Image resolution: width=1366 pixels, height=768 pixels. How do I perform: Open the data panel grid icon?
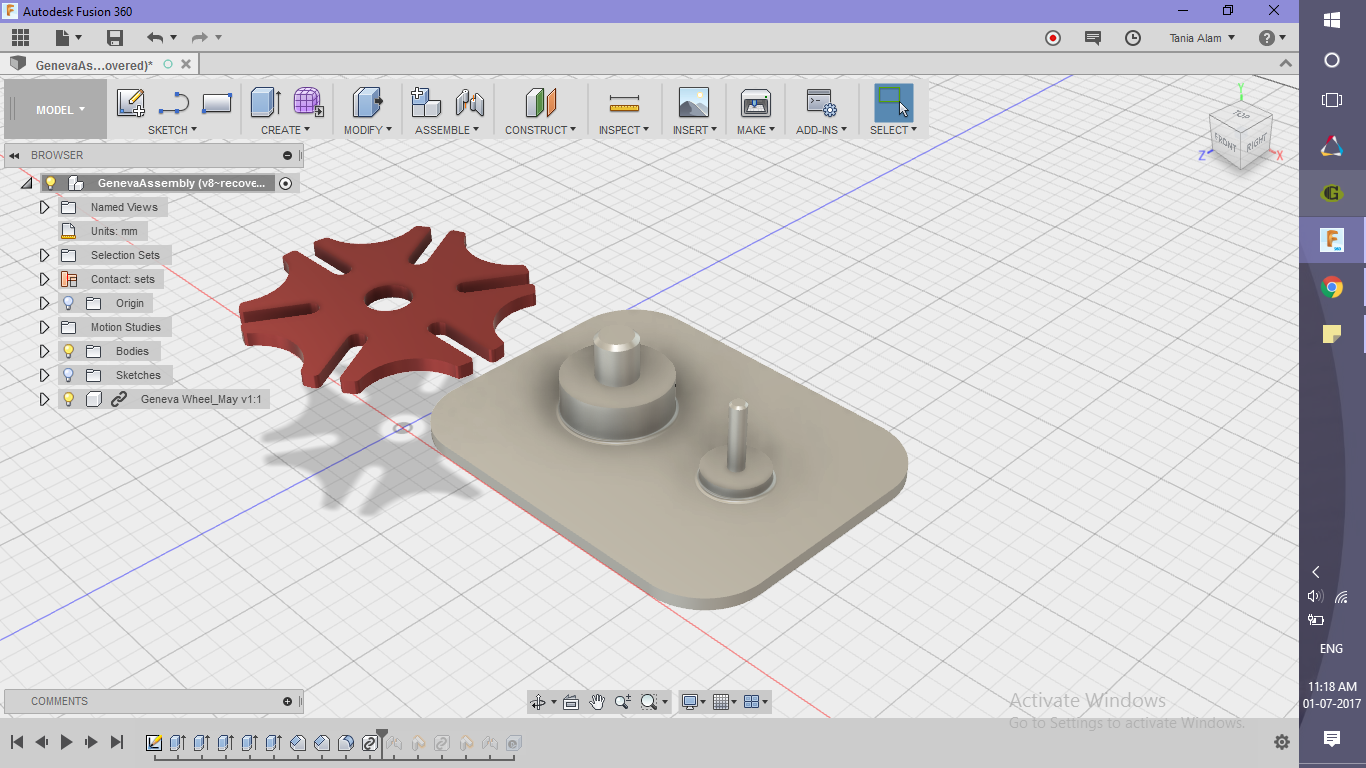20,38
